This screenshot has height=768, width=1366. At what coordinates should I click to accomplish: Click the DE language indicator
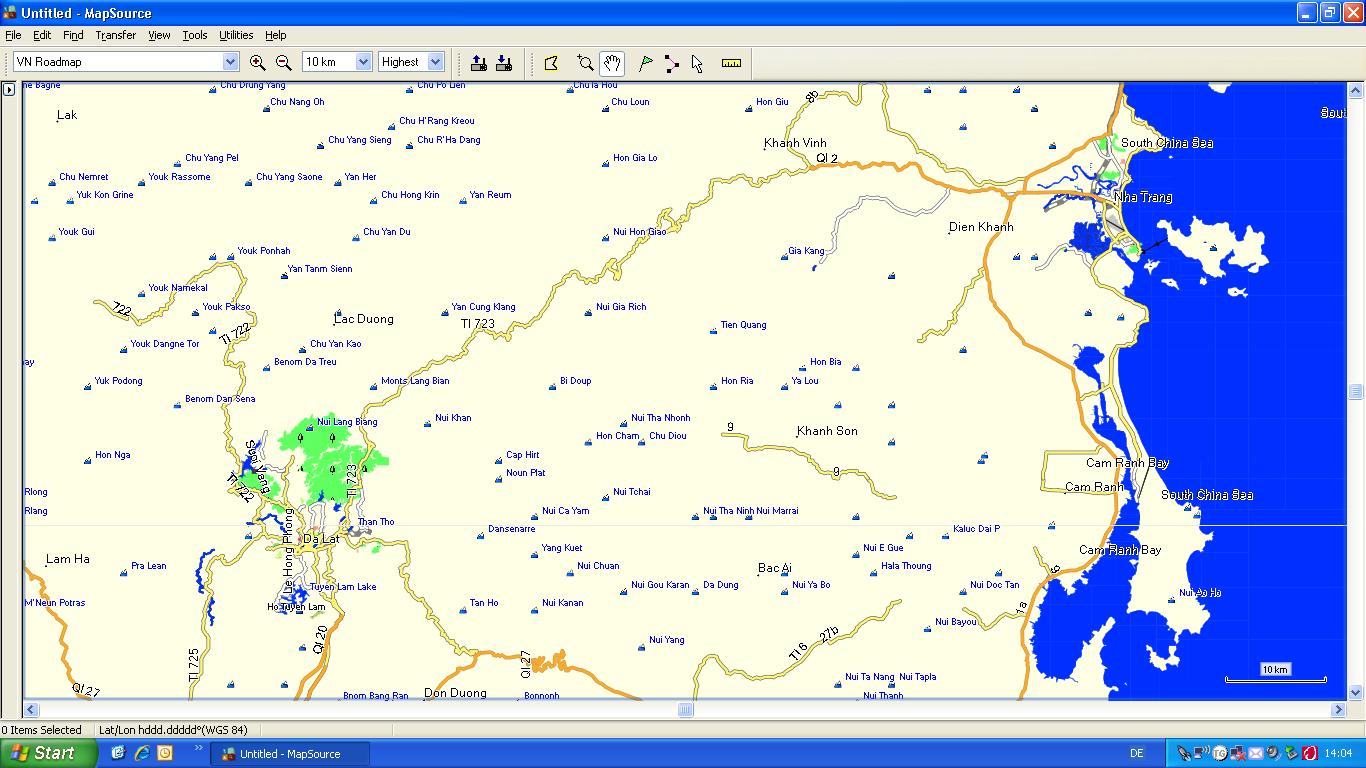tap(1136, 753)
